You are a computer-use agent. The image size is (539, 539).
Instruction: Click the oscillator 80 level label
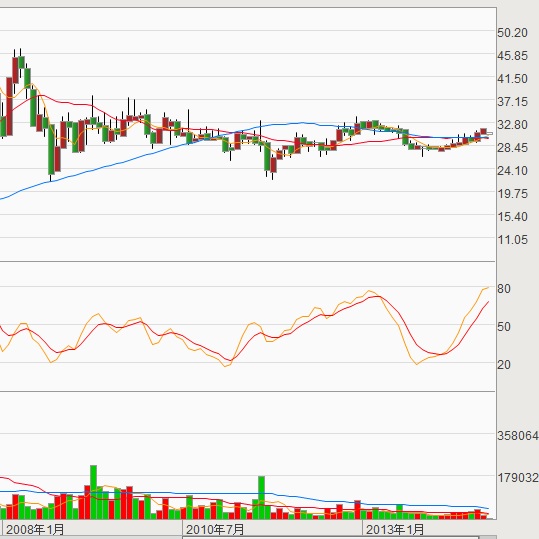504,289
